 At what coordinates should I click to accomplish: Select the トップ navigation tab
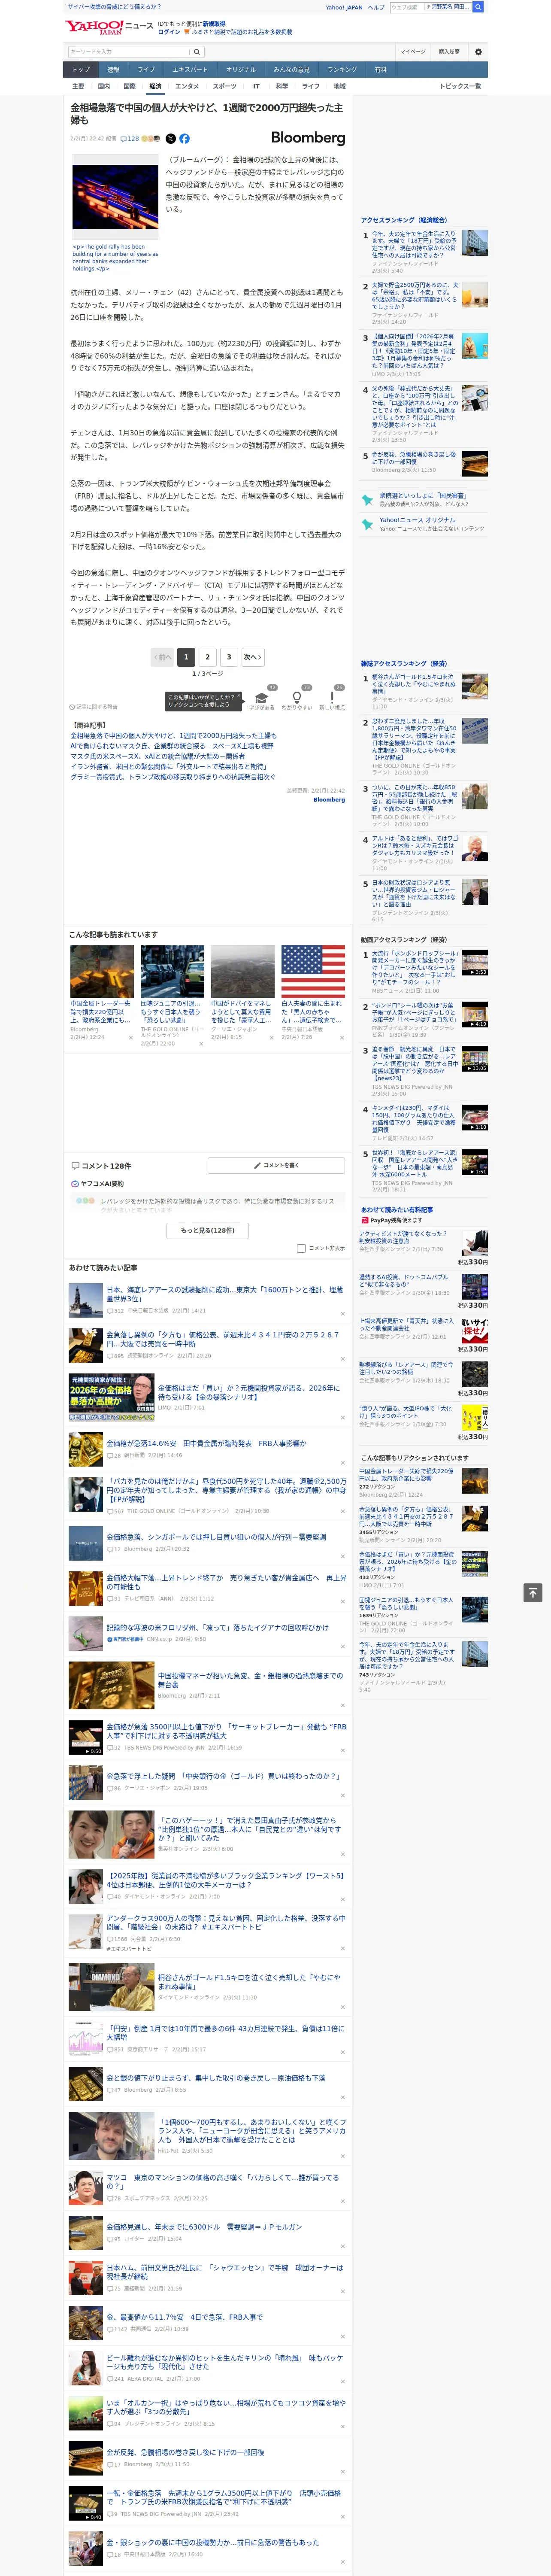click(x=81, y=70)
